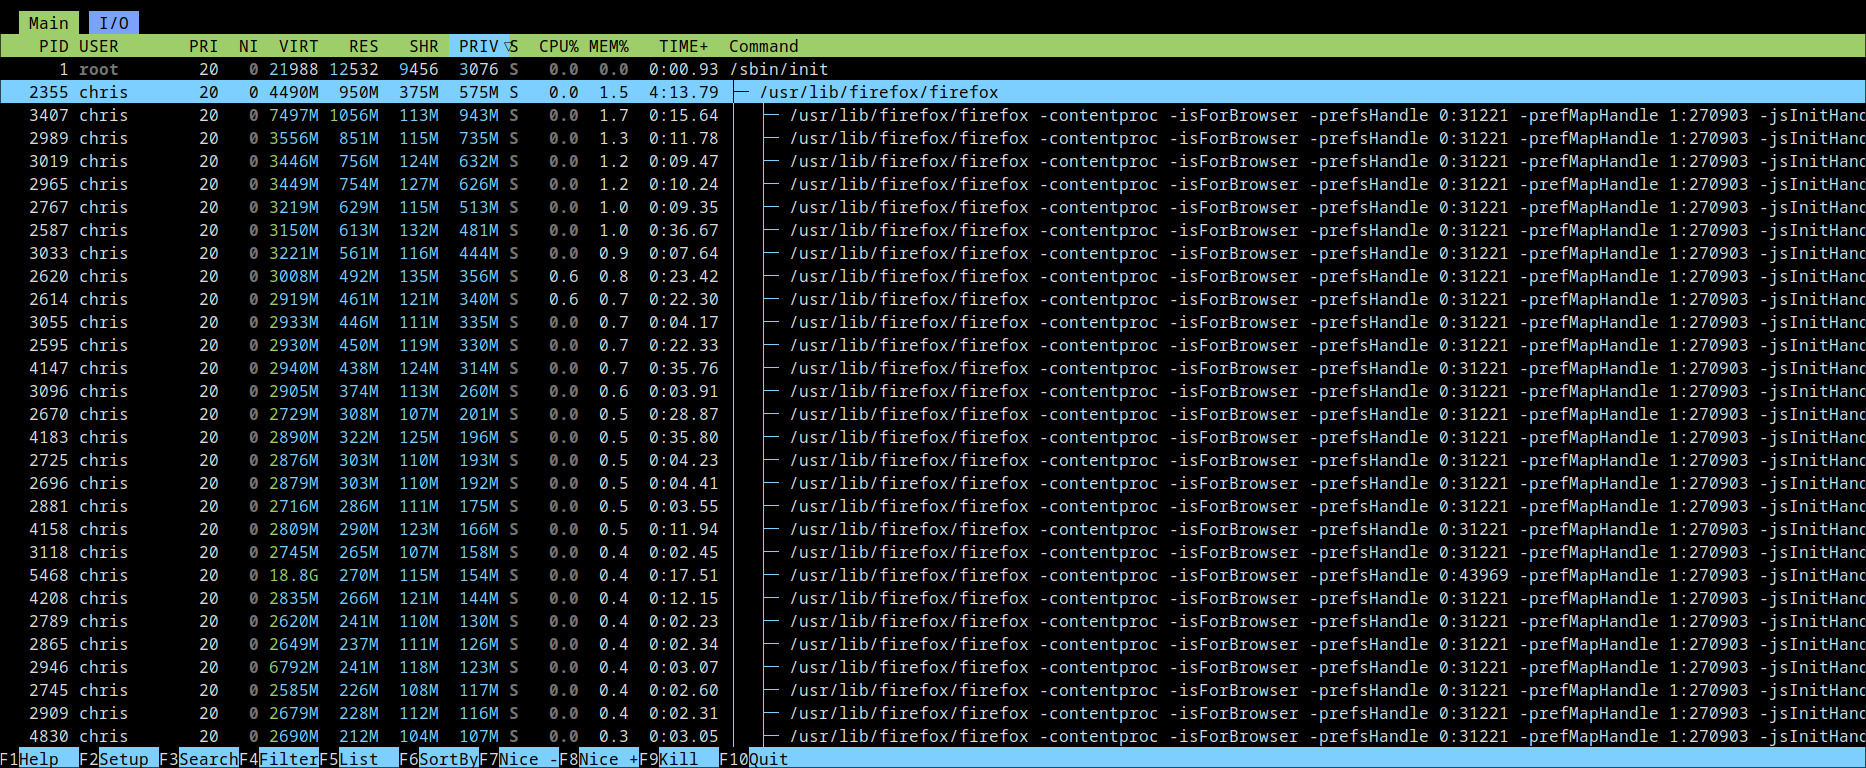Sort by the PID column header
The width and height of the screenshot is (1866, 768).
click(54, 46)
